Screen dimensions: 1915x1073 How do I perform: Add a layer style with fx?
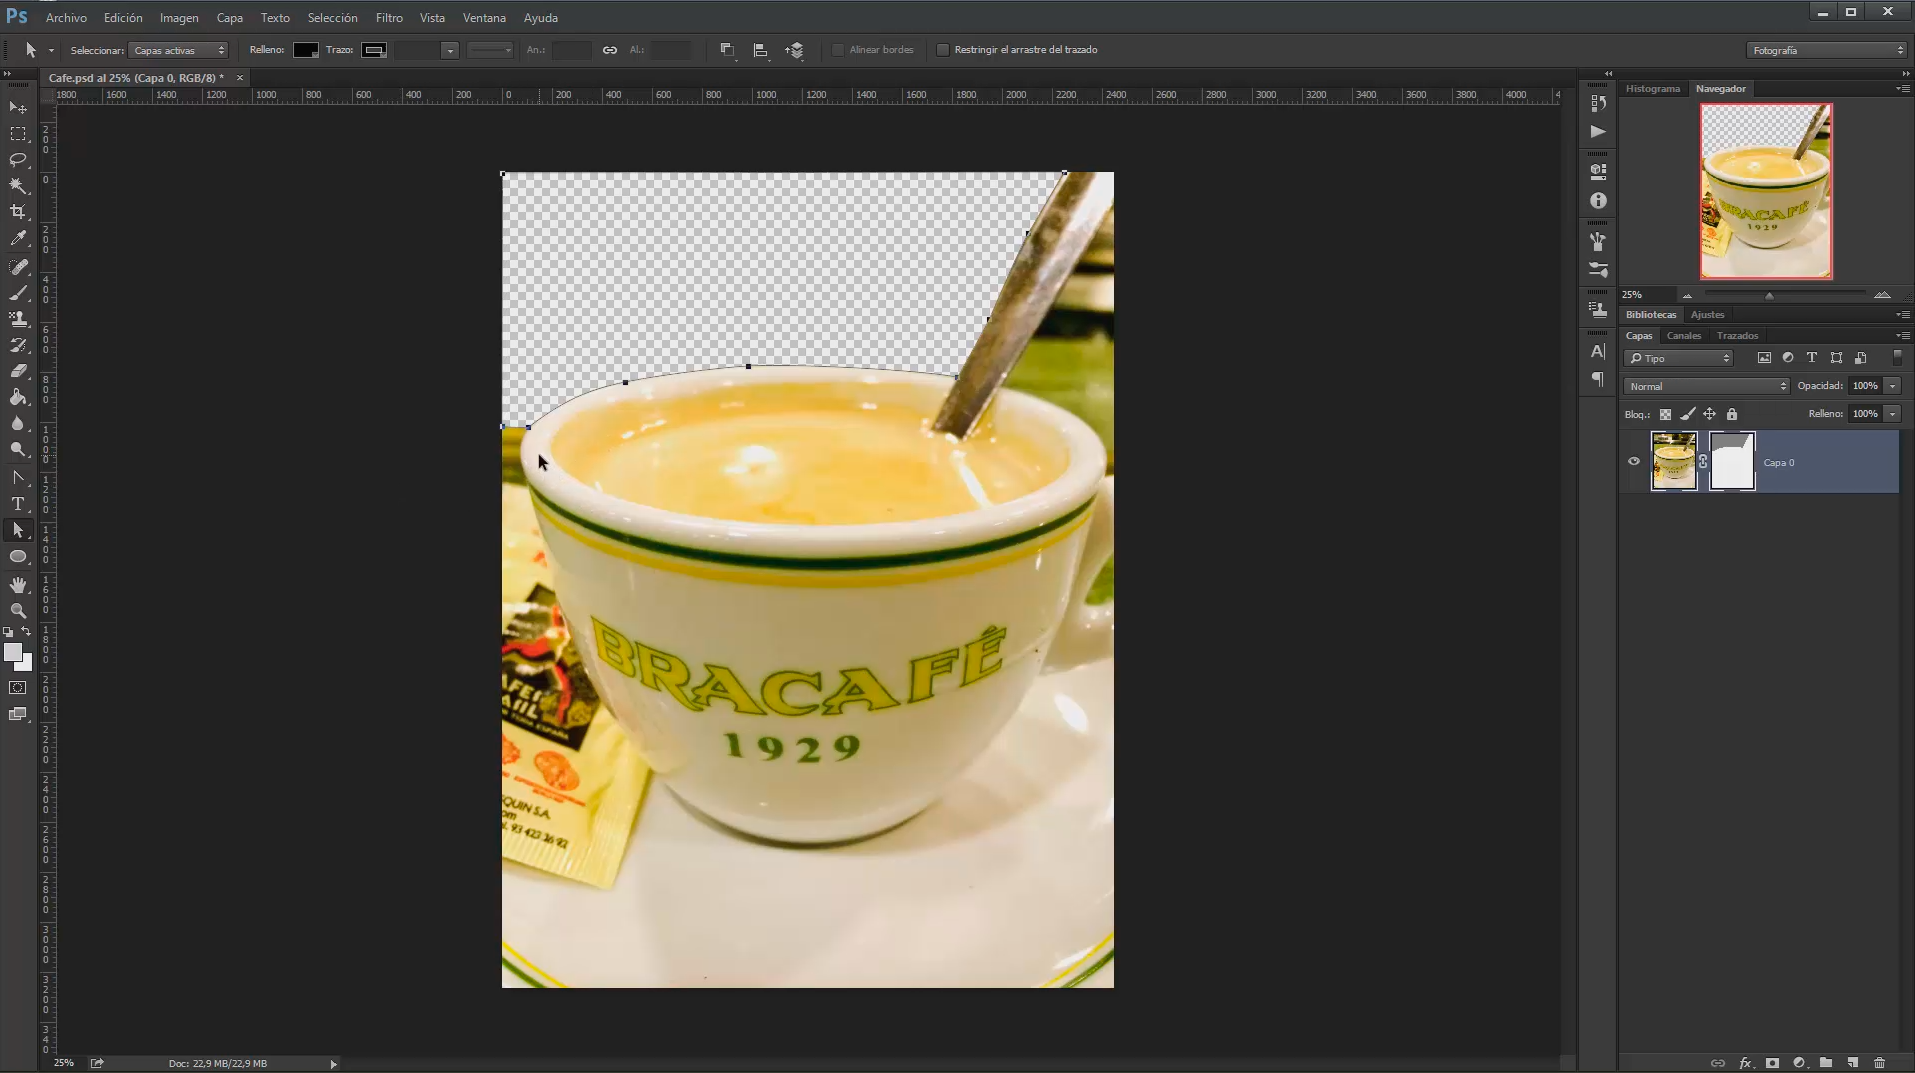[x=1746, y=1063]
